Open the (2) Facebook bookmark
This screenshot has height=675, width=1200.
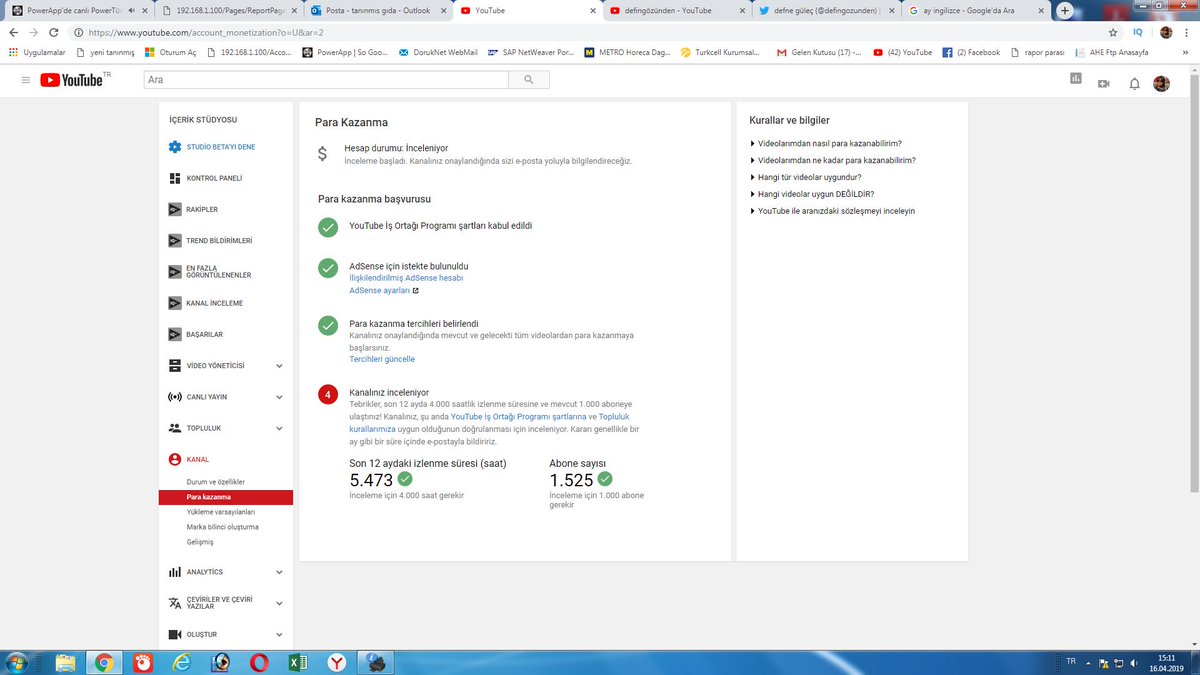(971, 52)
